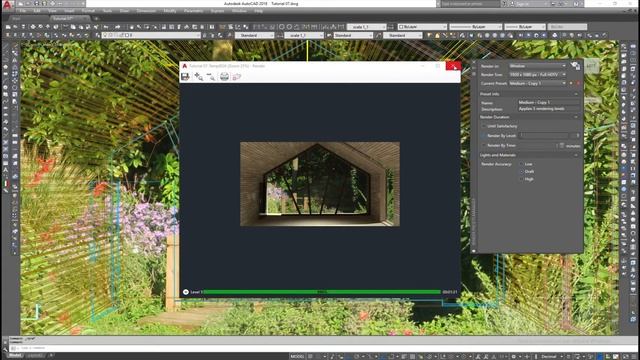Click the preset Name field
The image size is (640, 360).
tap(548, 102)
